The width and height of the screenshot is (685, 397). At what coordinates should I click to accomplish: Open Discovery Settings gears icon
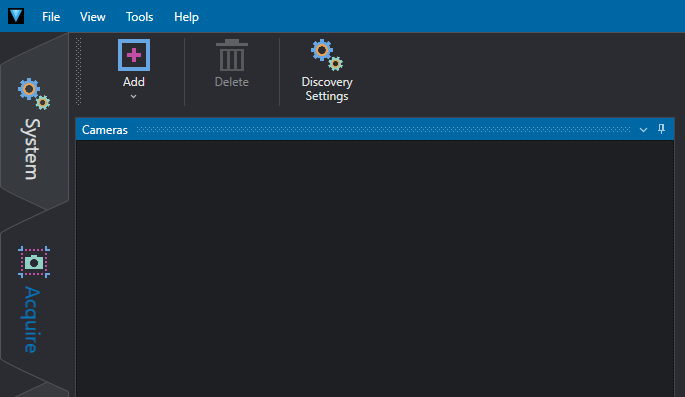pyautogui.click(x=327, y=55)
